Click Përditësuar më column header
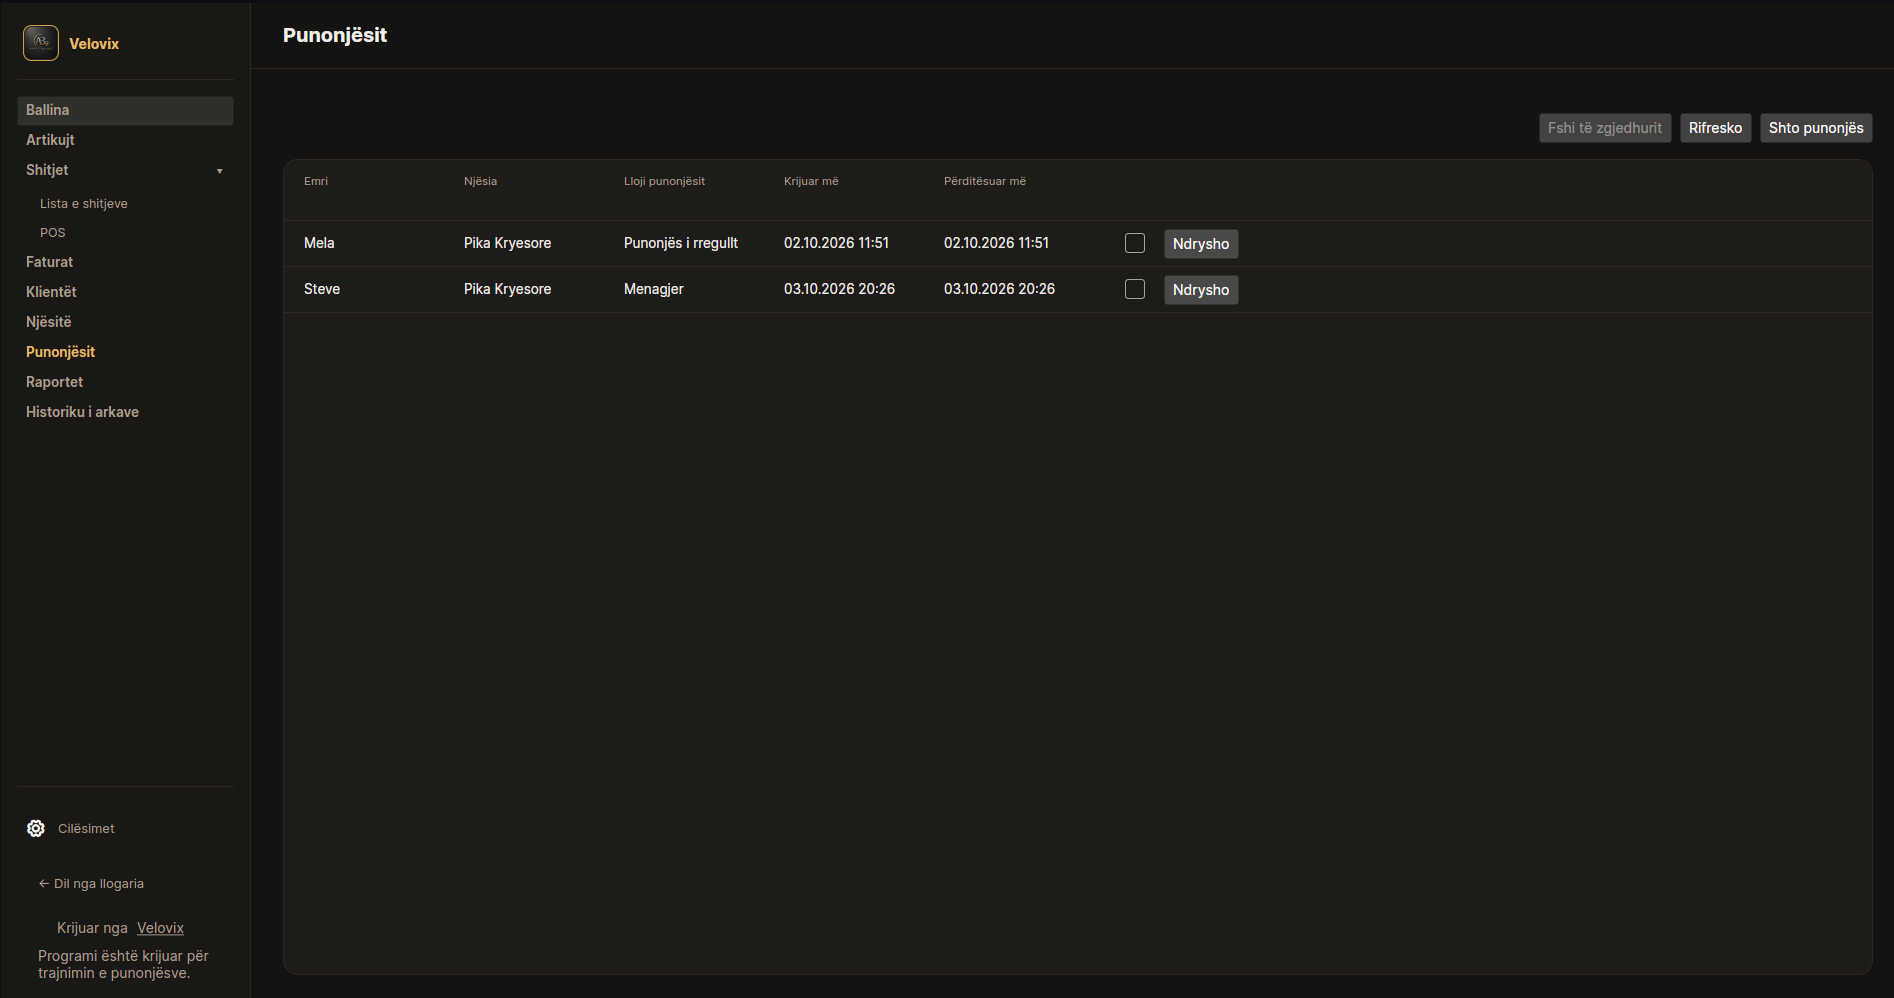This screenshot has height=998, width=1894. click(985, 181)
